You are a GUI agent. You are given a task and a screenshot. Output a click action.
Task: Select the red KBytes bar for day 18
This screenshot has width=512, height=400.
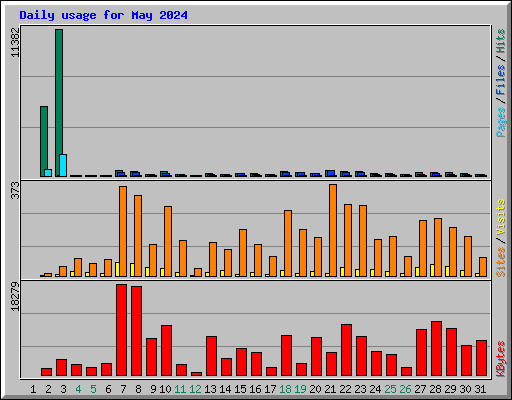click(286, 355)
